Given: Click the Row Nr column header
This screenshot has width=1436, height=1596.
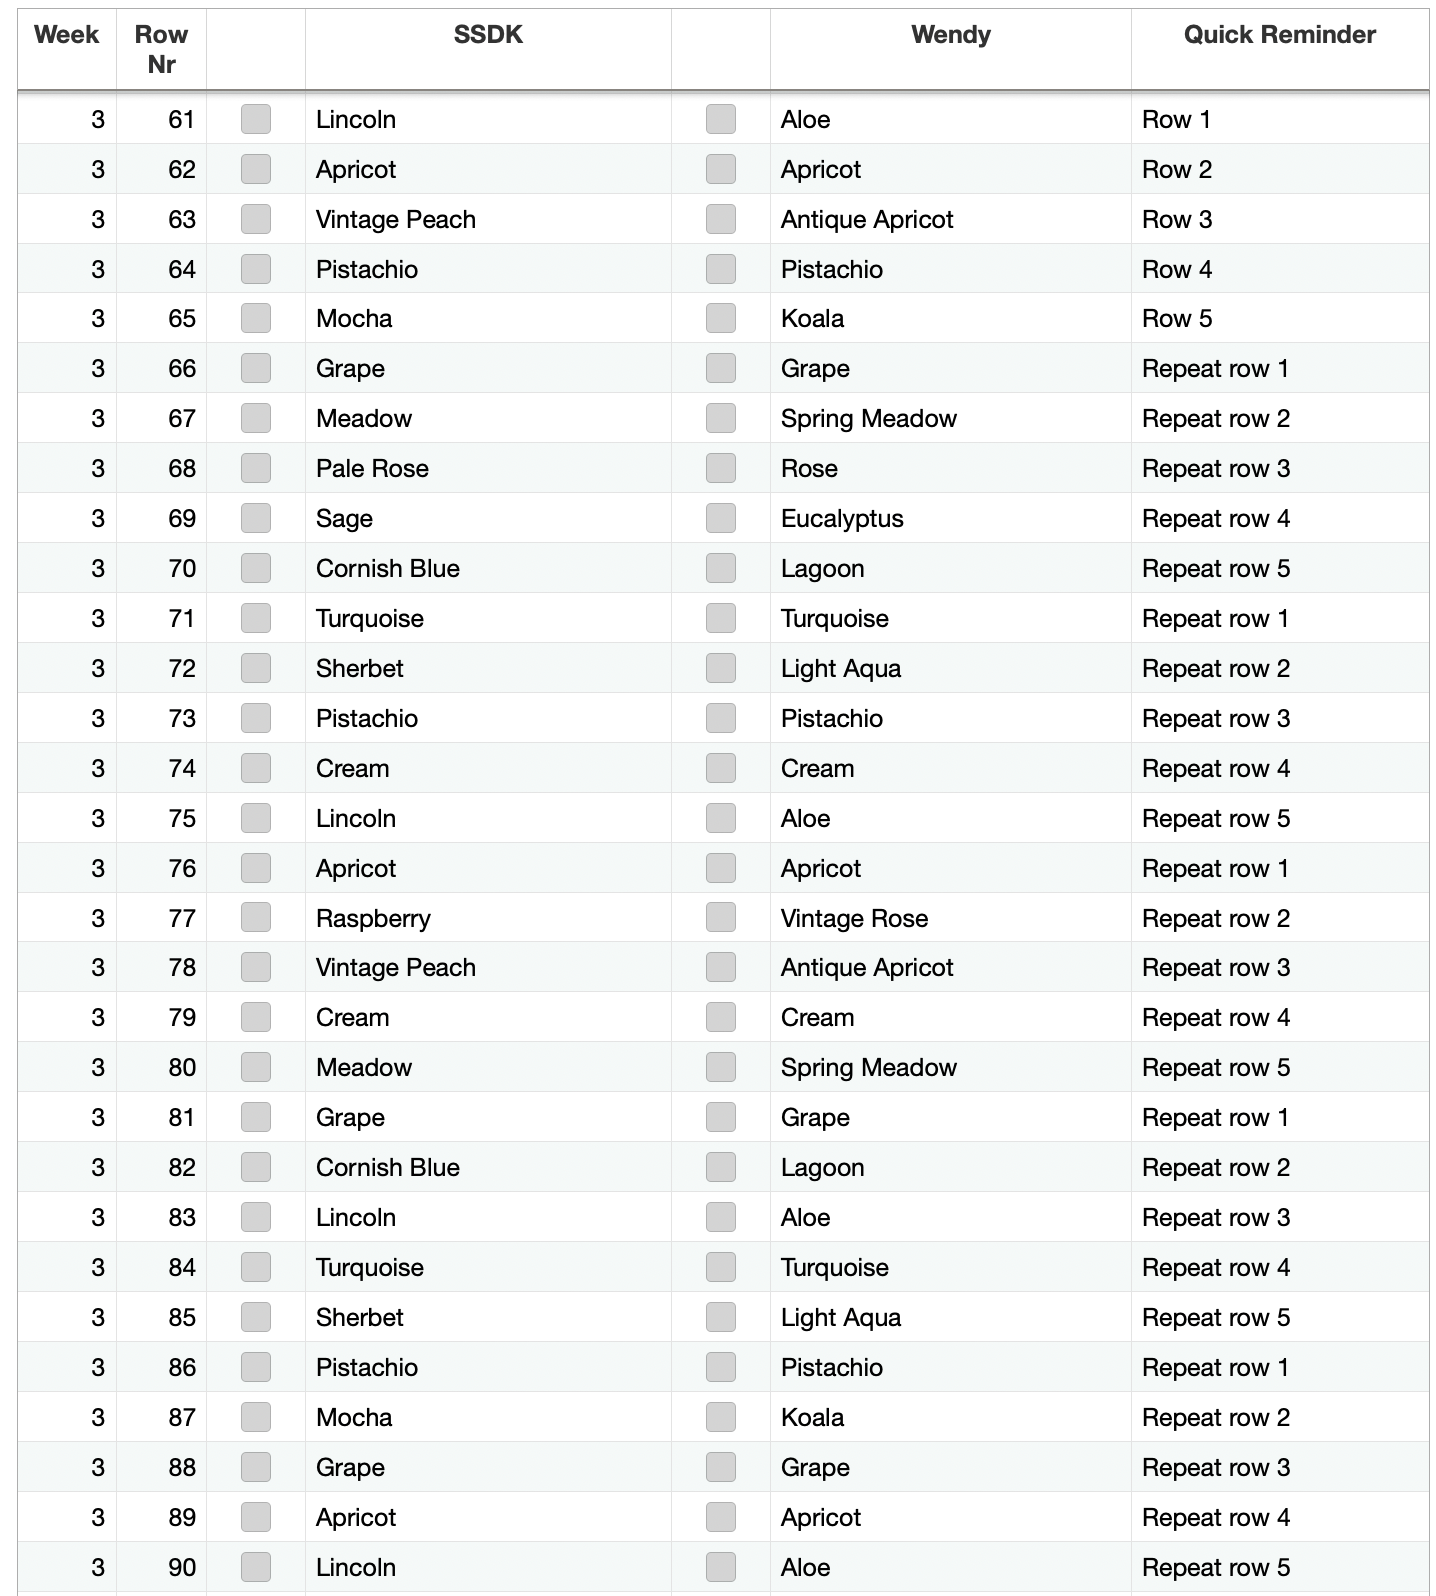Looking at the screenshot, I should (162, 49).
